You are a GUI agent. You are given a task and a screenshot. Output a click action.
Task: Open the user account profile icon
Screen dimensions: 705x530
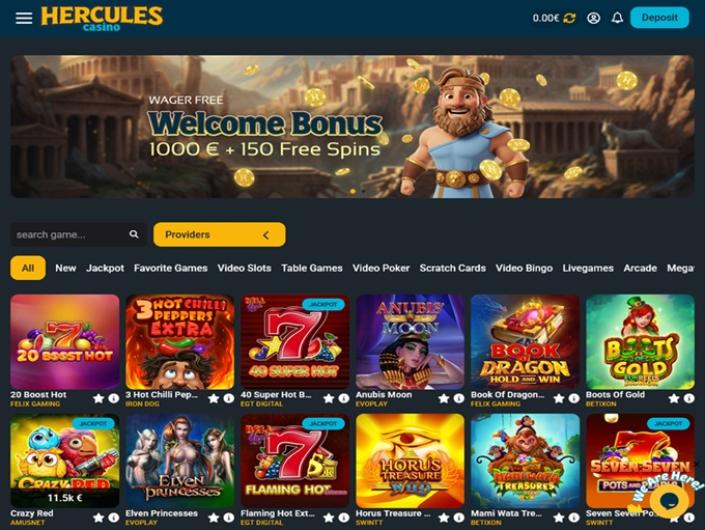593,18
